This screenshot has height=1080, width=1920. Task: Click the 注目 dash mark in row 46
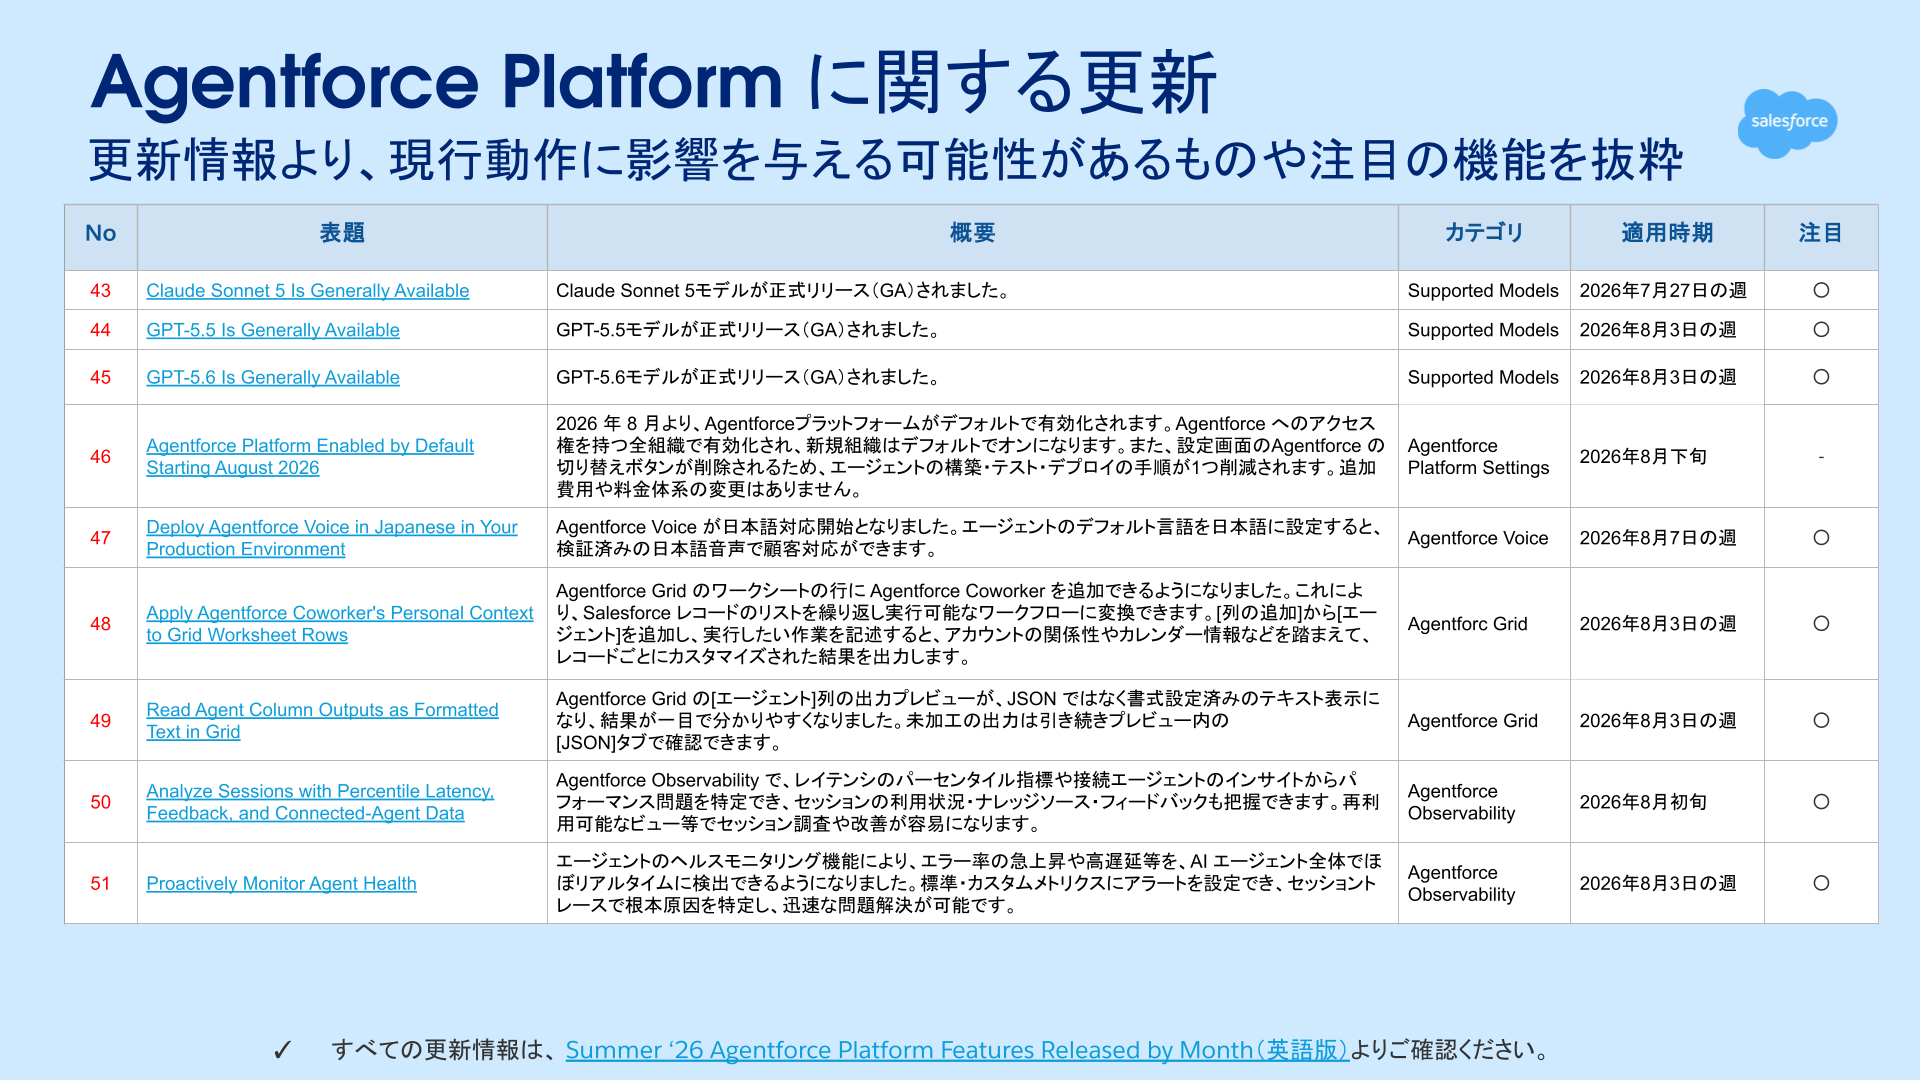[1821, 457]
